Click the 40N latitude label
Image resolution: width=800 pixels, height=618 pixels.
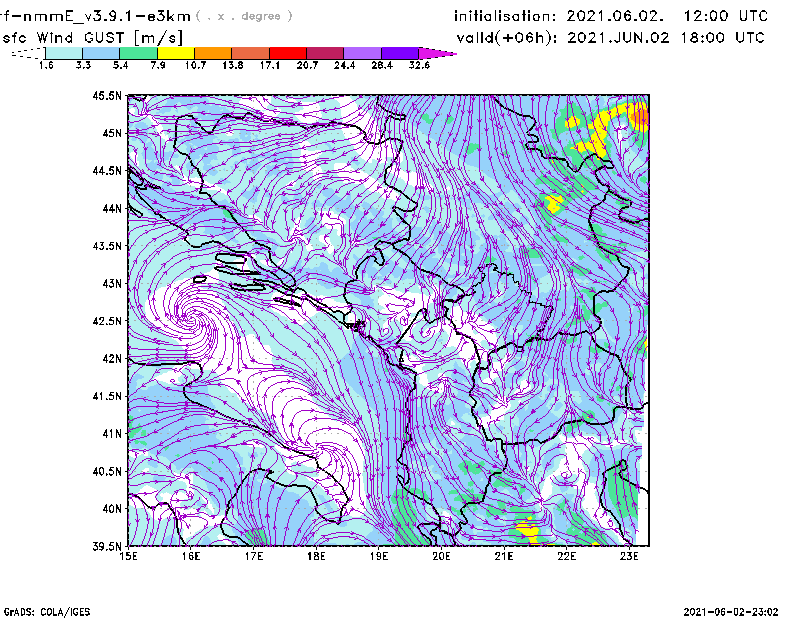[112, 509]
